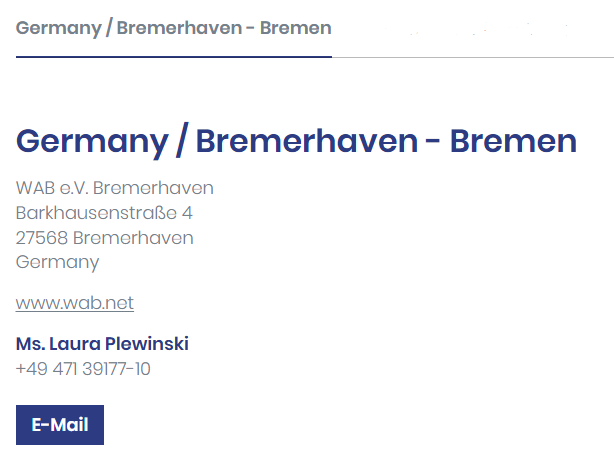614x453 pixels.
Task: Open the www.wab.net website link
Action: [x=75, y=303]
